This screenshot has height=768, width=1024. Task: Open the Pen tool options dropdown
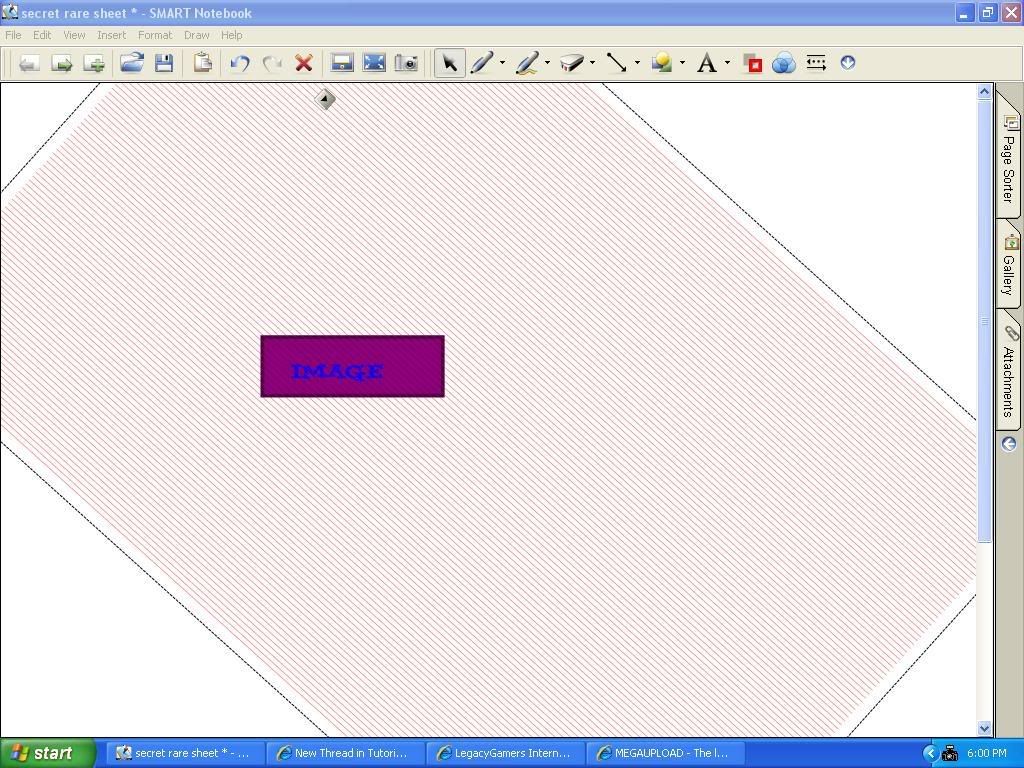[502, 63]
